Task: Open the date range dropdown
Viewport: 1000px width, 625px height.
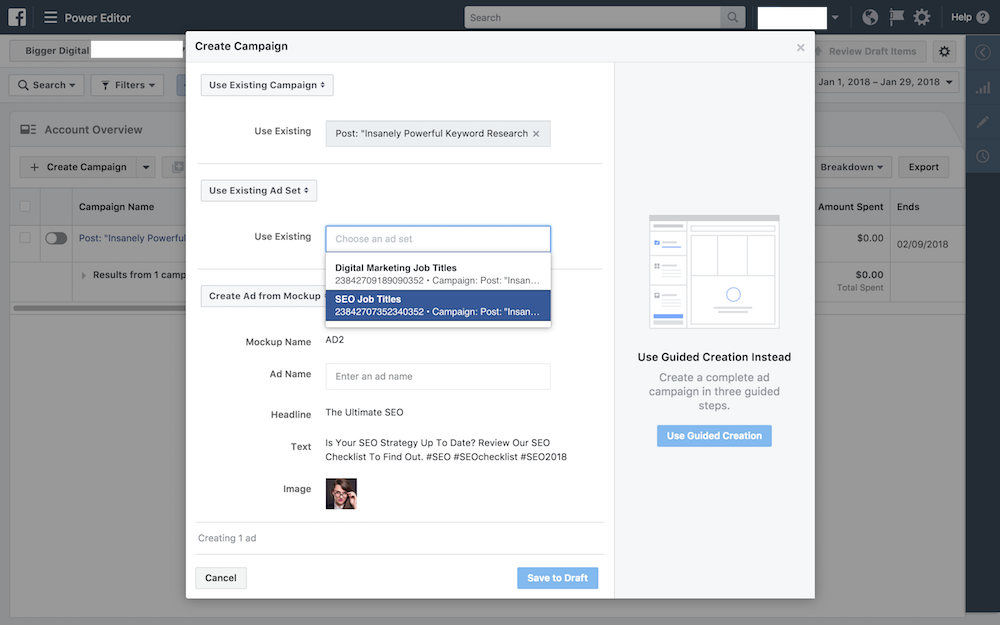Action: point(885,82)
